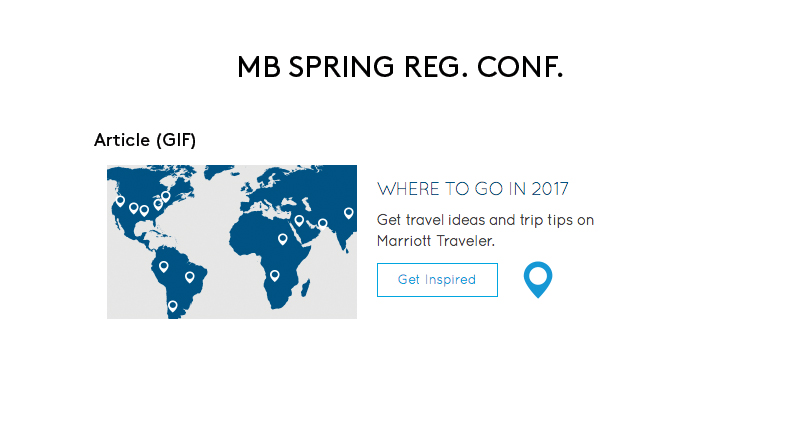Select the pin just north of the Arabian Peninsula
The width and height of the screenshot is (800, 421).
pyautogui.click(x=298, y=220)
